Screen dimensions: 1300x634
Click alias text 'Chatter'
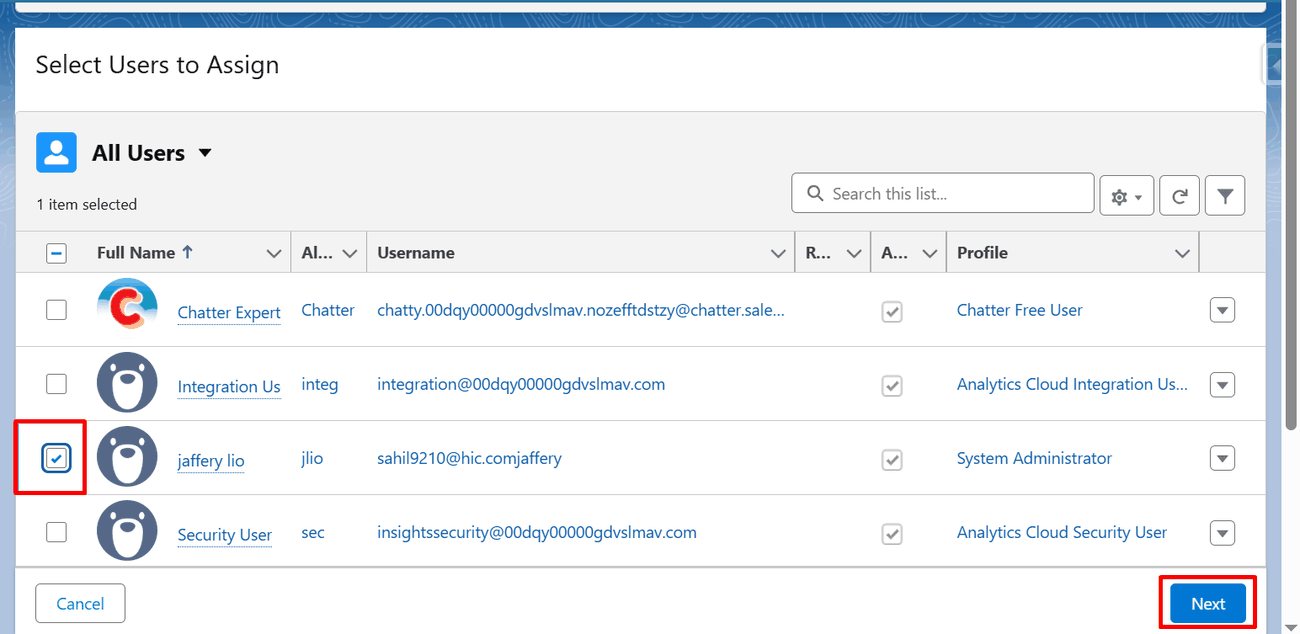(328, 310)
